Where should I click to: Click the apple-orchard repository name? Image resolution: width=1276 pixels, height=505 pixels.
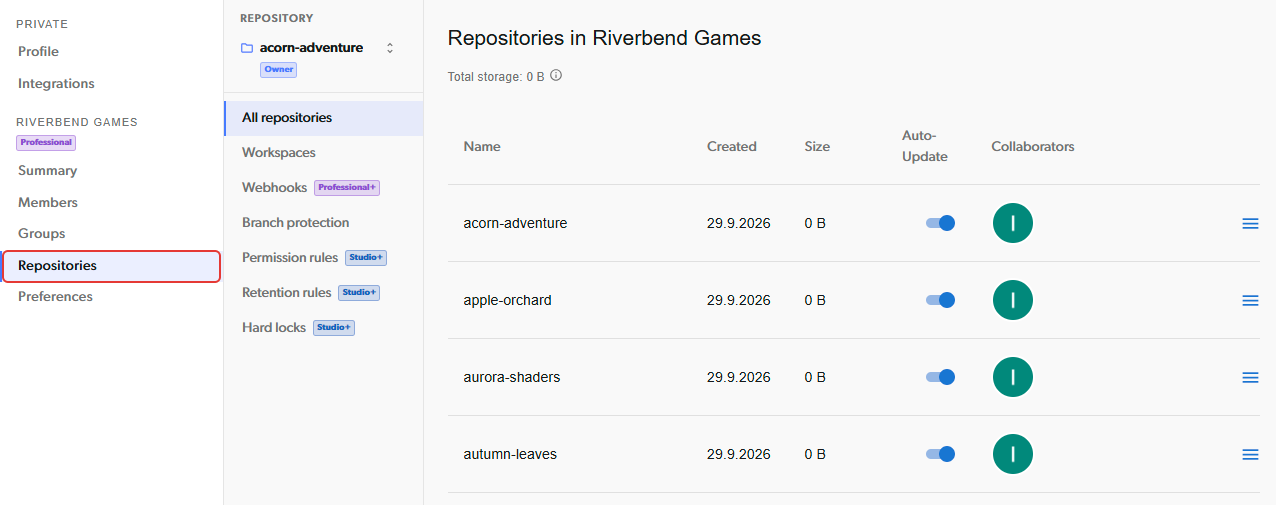click(507, 300)
